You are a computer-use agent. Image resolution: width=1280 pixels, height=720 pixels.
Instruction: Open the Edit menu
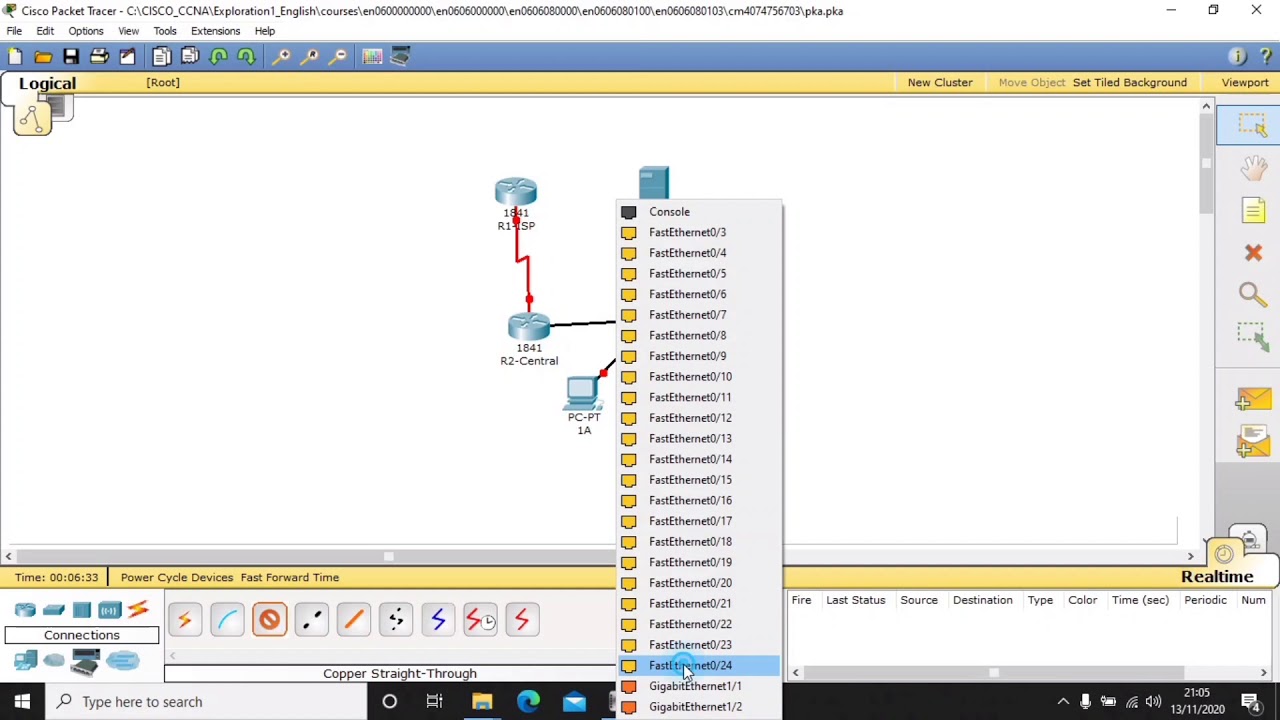pos(45,31)
